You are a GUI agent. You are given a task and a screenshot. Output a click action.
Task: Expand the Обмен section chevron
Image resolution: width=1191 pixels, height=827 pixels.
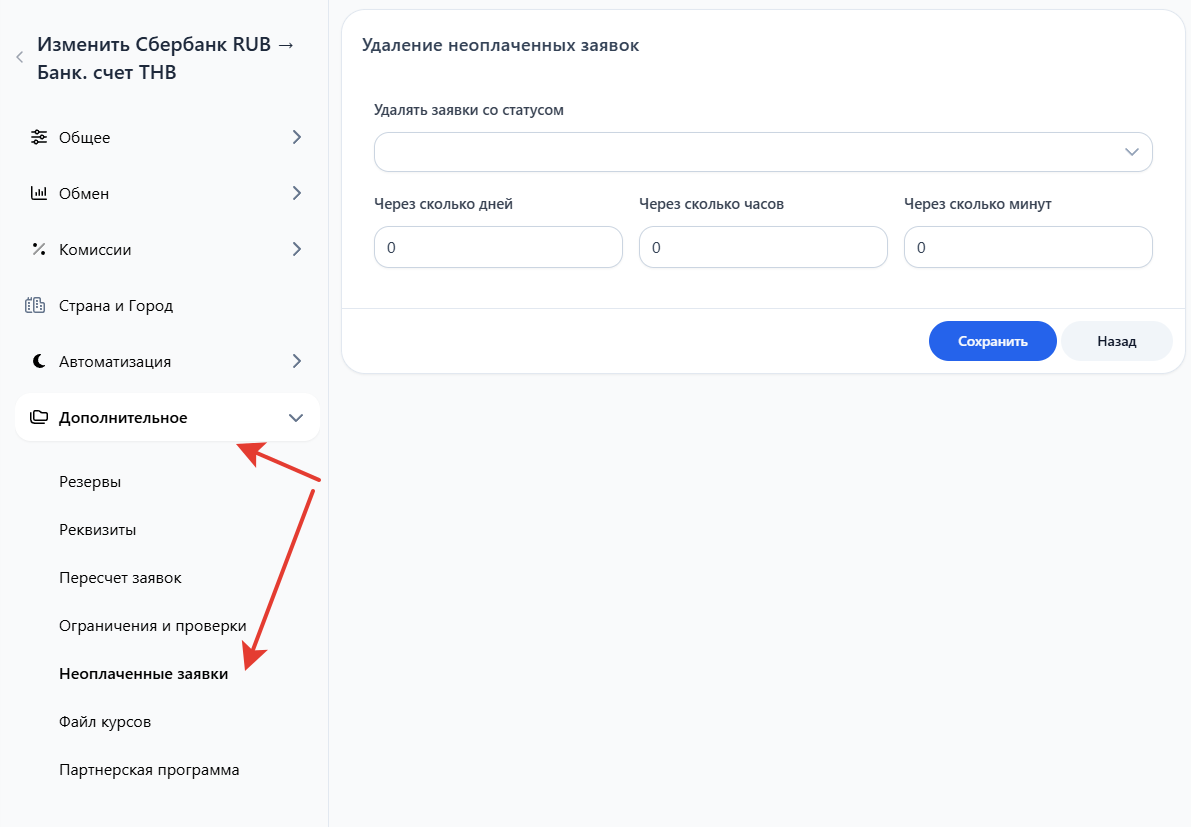pyautogui.click(x=296, y=193)
